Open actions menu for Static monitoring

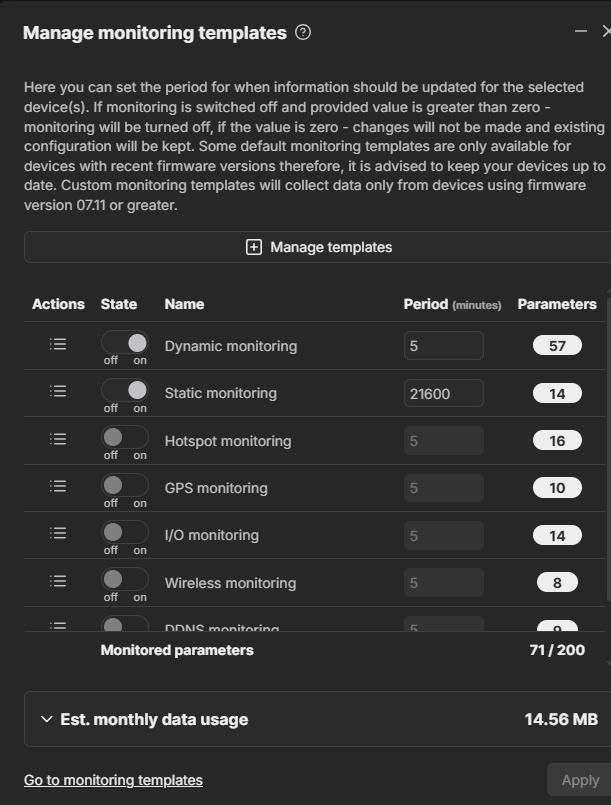(x=58, y=391)
